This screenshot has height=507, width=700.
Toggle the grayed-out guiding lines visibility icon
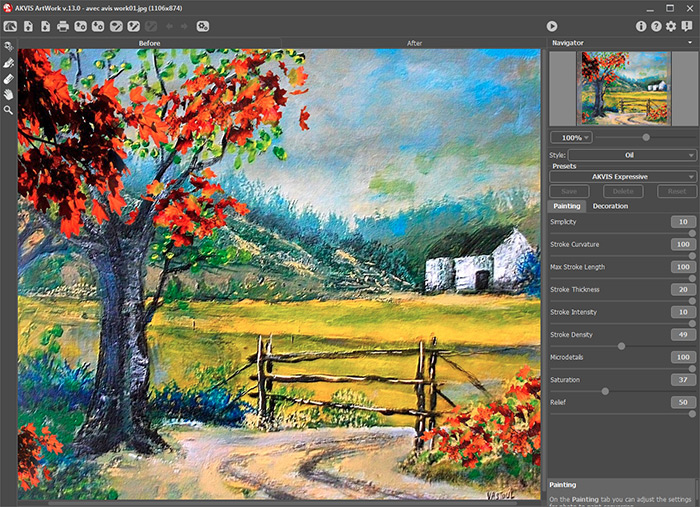151,26
